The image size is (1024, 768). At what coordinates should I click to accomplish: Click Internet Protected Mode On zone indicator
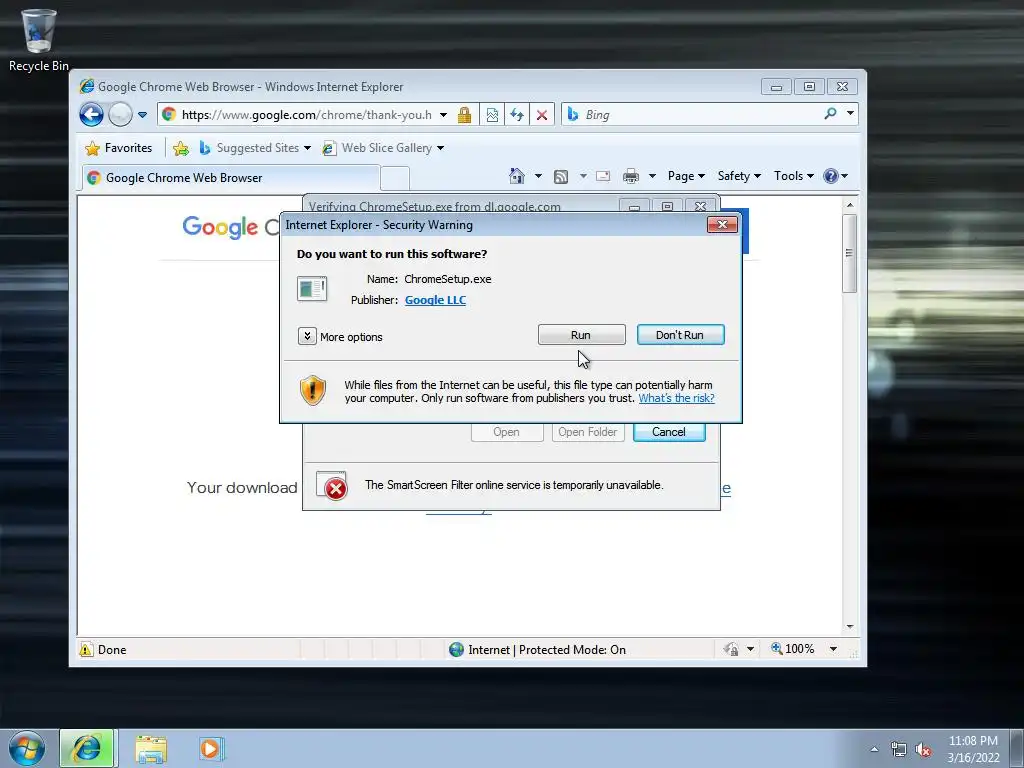(x=537, y=649)
